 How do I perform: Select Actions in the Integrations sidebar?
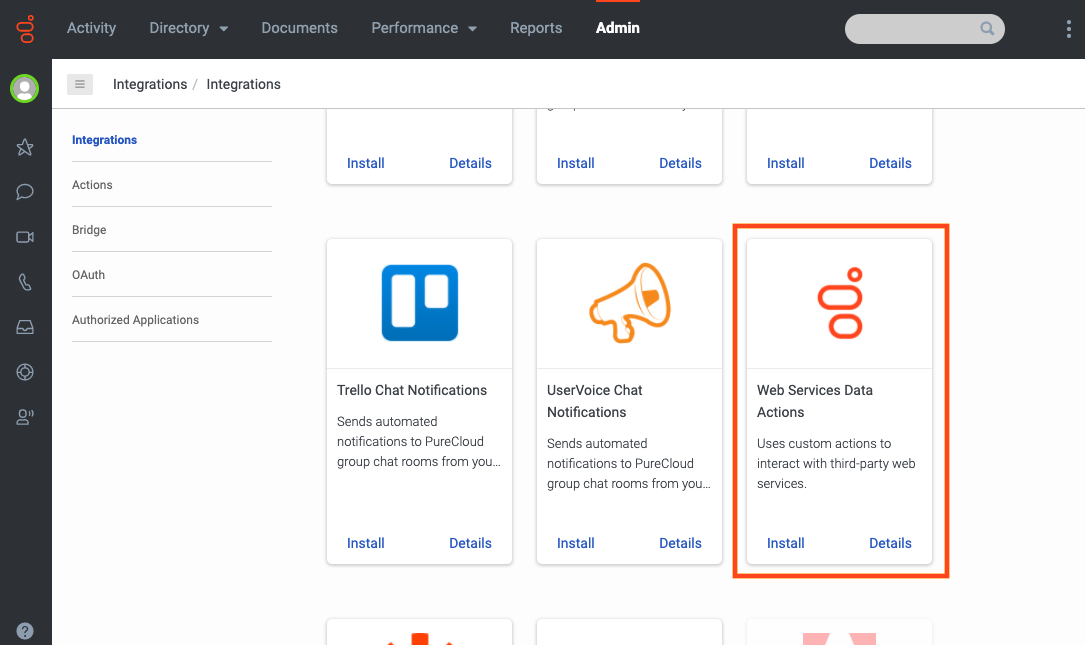[x=92, y=184]
